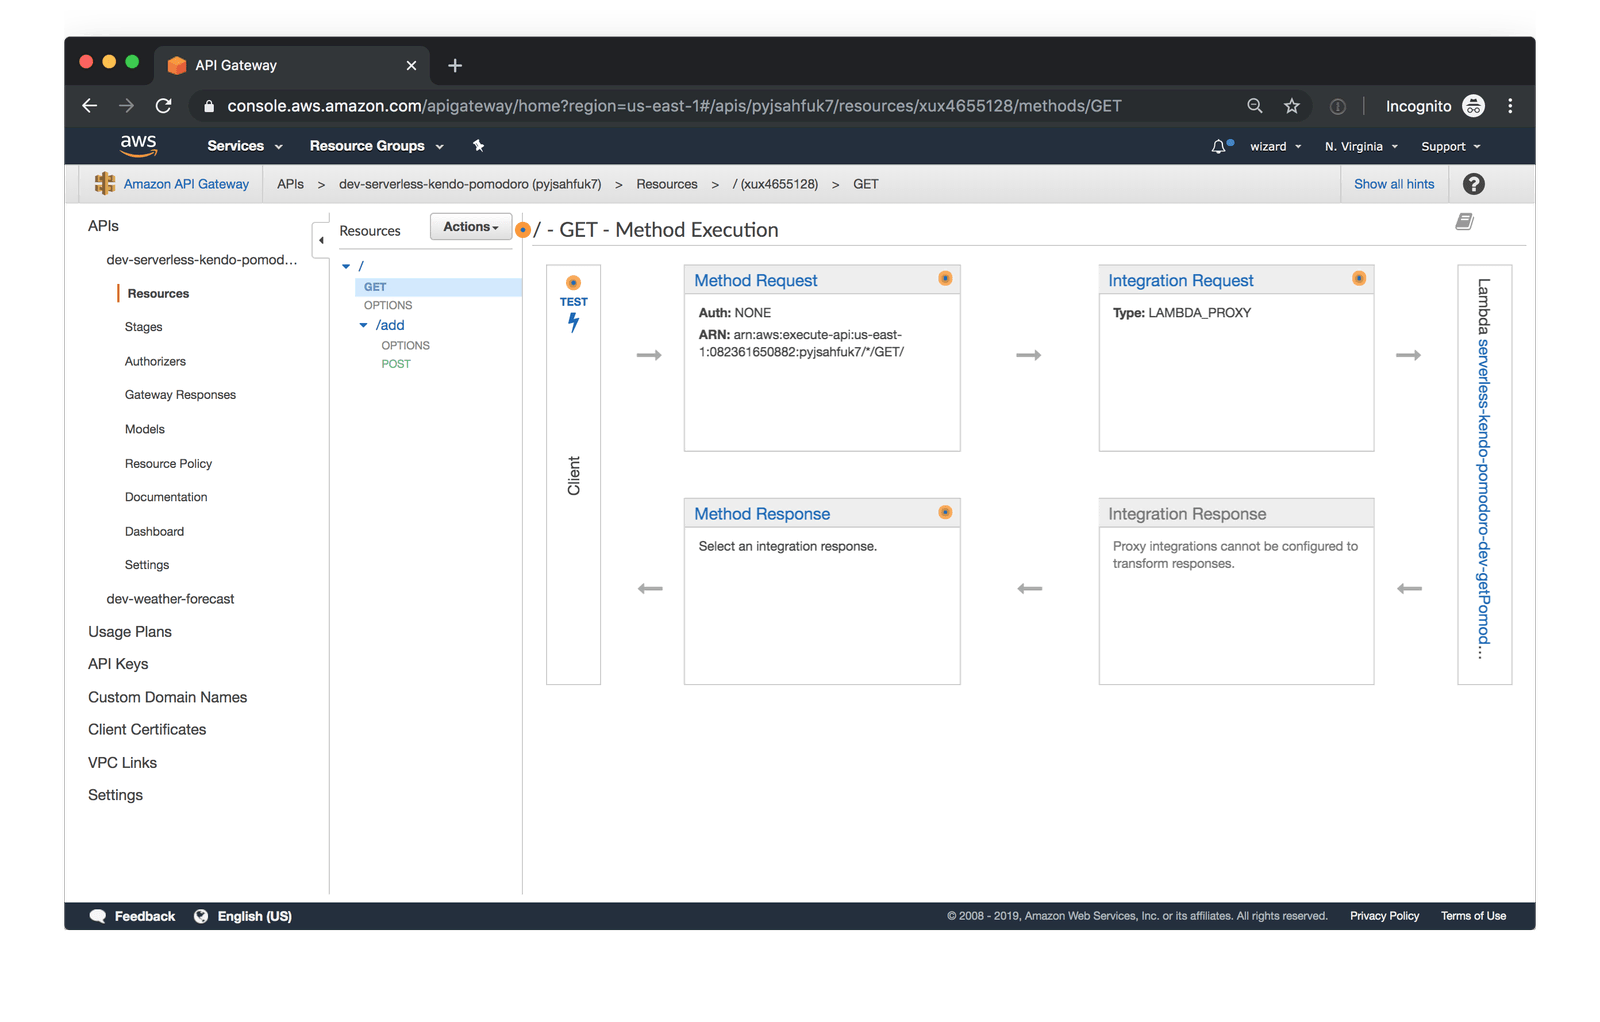This screenshot has width=1600, height=1022.
Task: Click the Amazon API Gateway breadcrumb icon
Action: click(104, 184)
